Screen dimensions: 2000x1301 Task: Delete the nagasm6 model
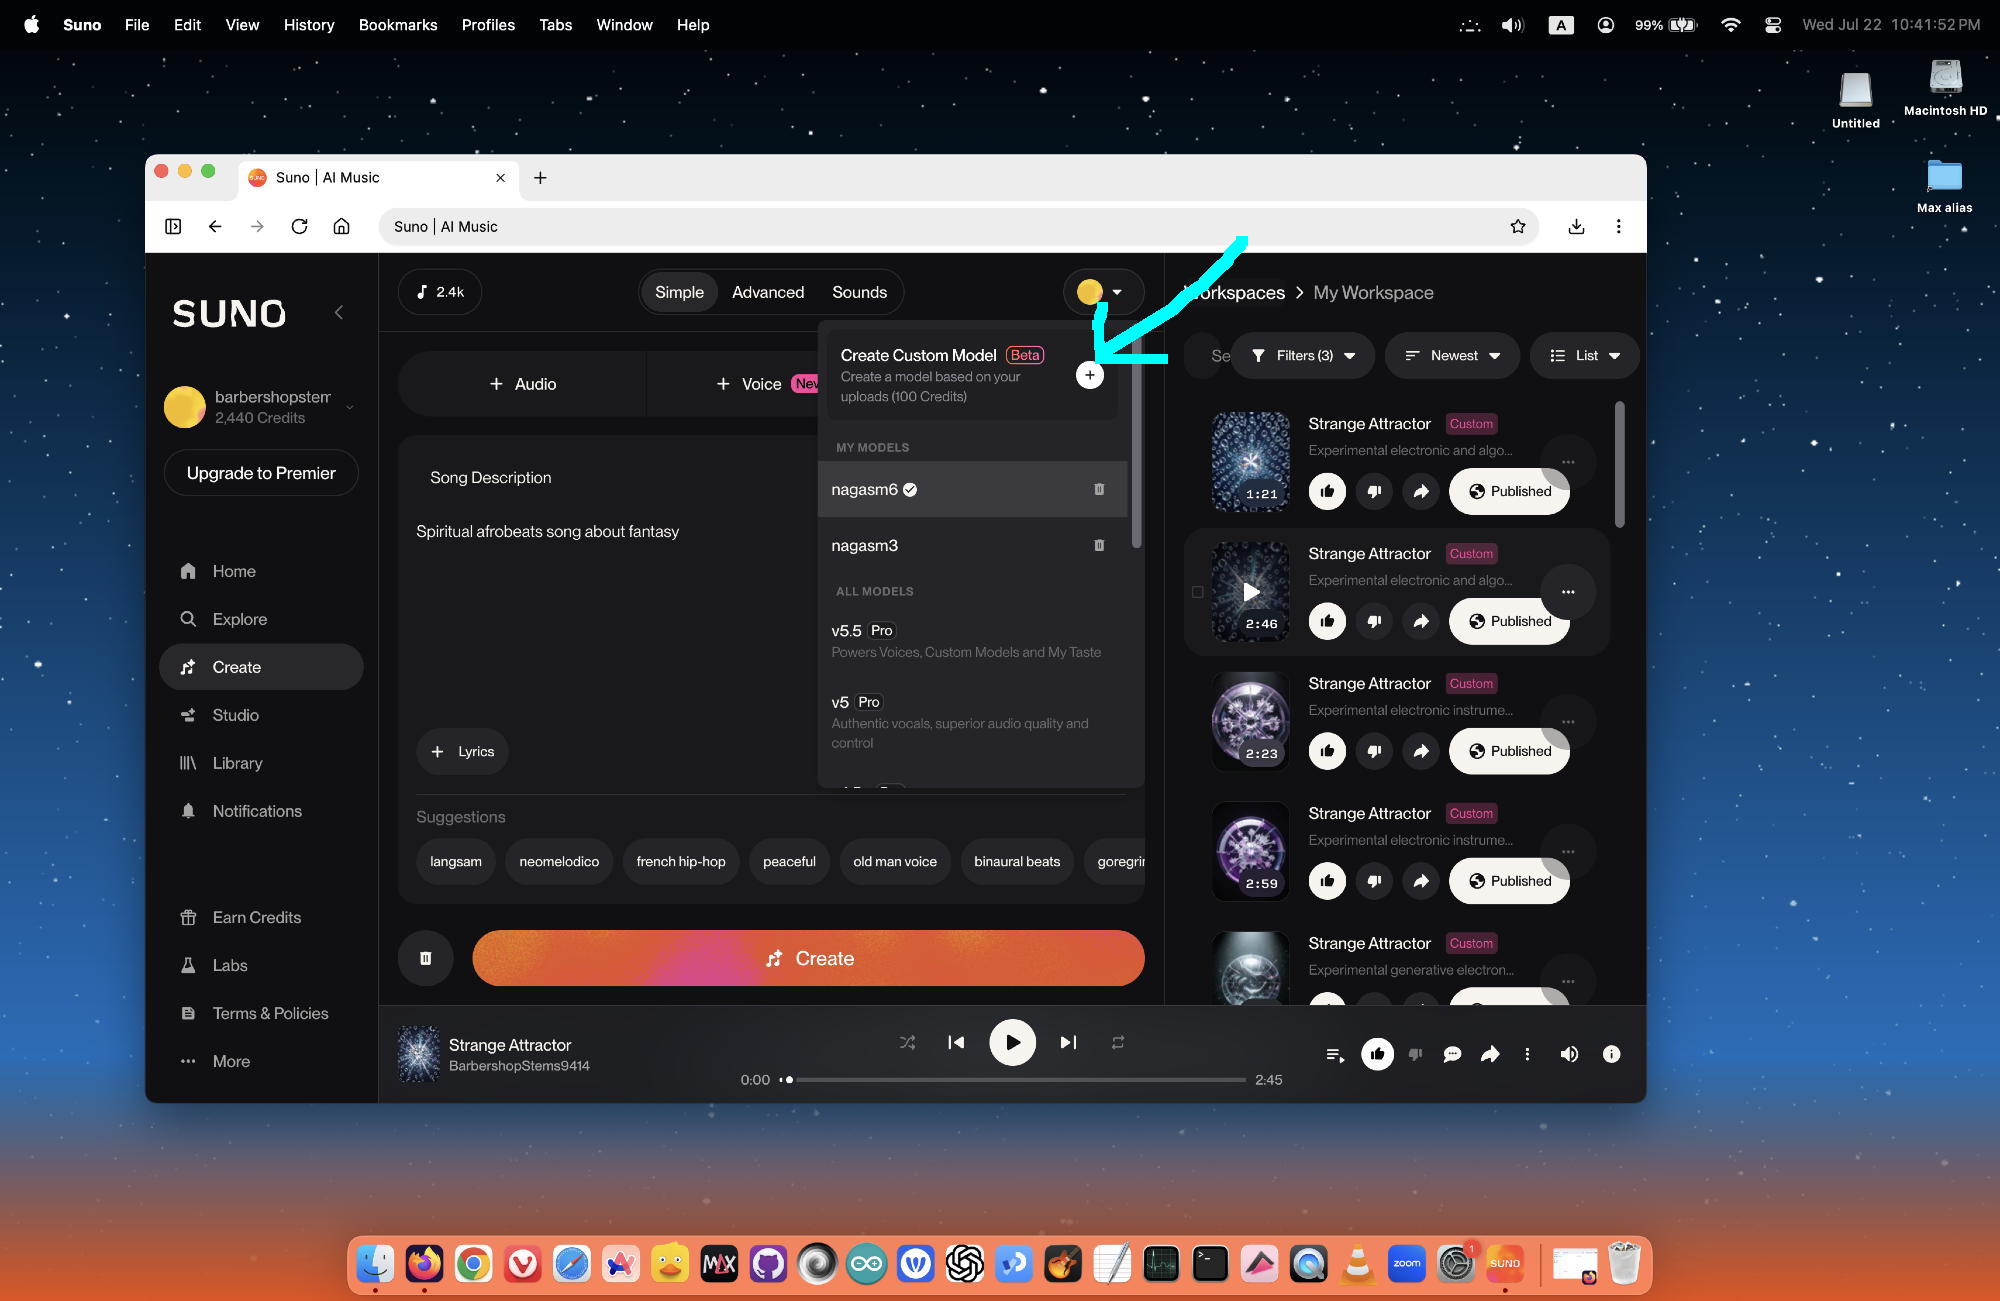(x=1099, y=489)
